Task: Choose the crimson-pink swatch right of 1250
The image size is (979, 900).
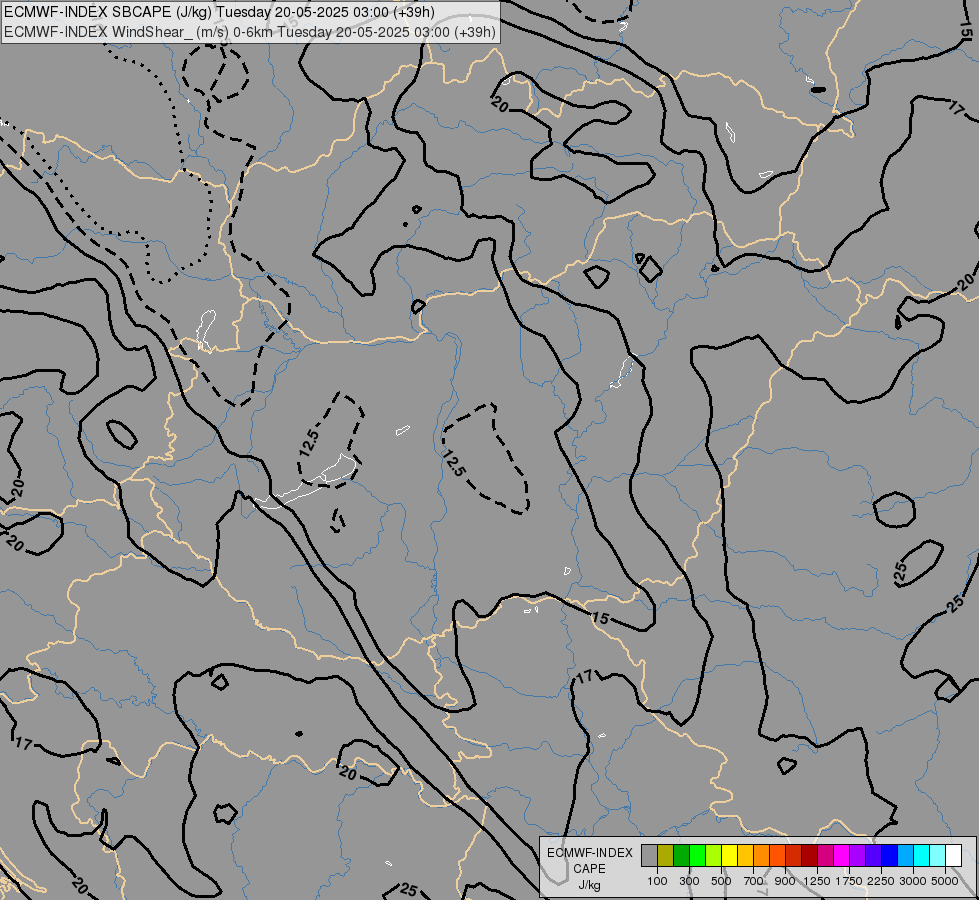Action: click(x=825, y=855)
